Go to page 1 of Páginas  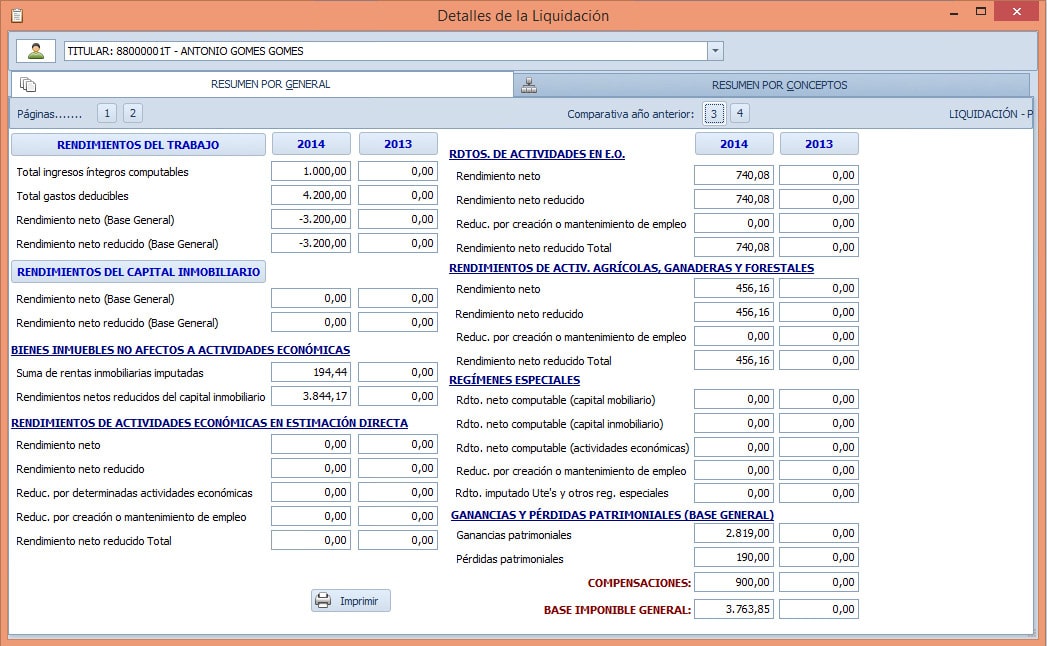coord(107,113)
